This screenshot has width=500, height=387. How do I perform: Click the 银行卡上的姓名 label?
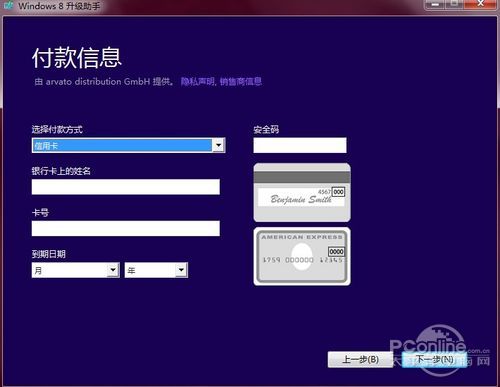point(61,171)
